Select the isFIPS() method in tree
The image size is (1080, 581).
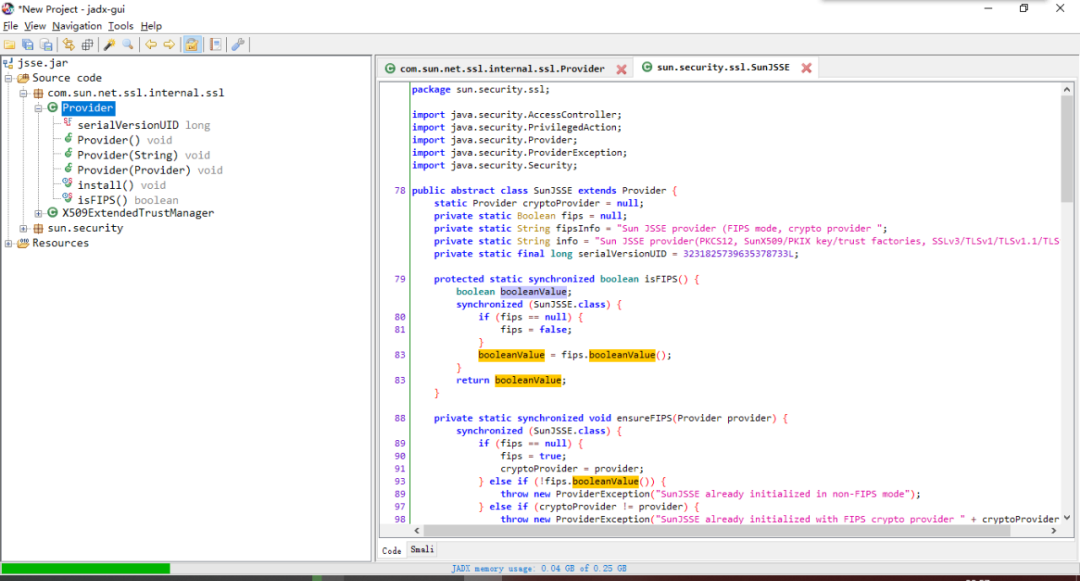point(127,200)
